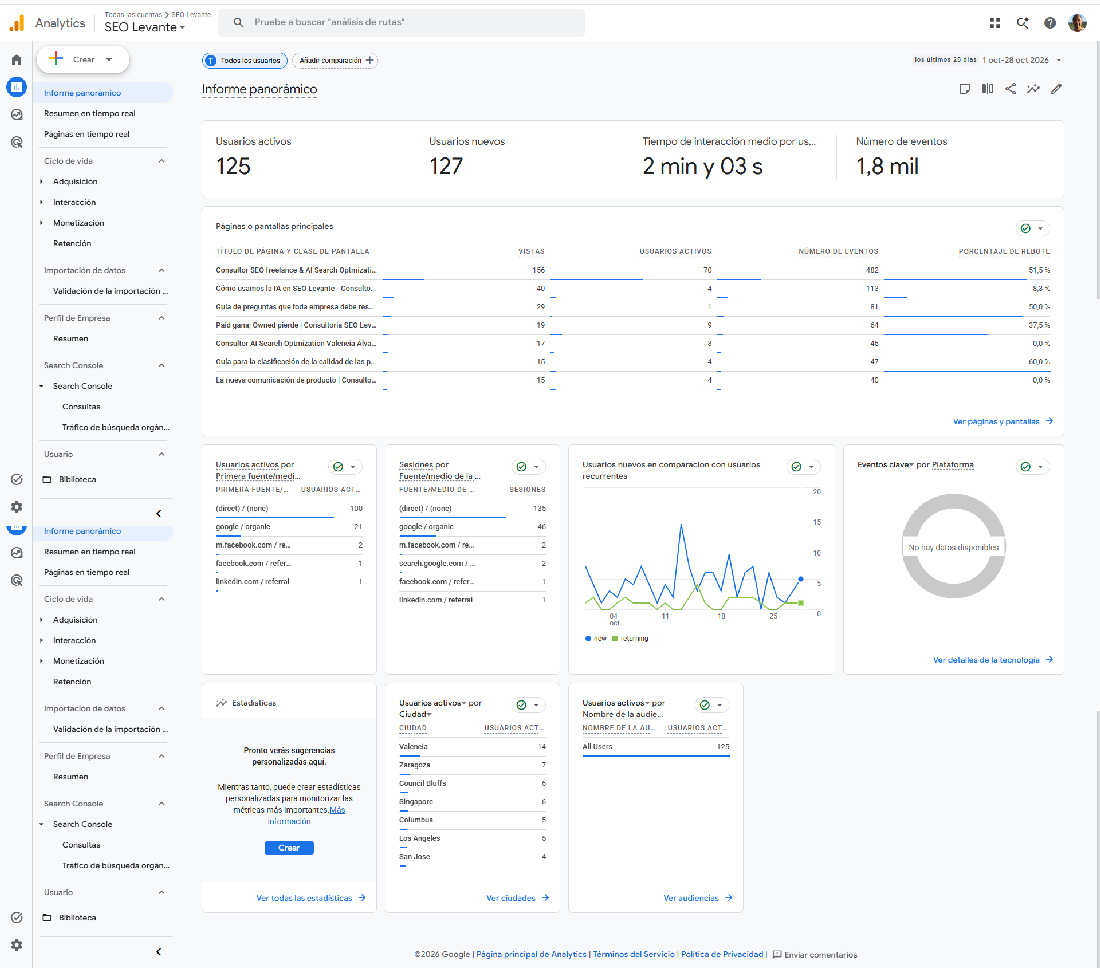The image size is (1100, 968).
Task: Open the 1 oct-28 oct 2026 date range dropdown
Action: tap(1022, 60)
